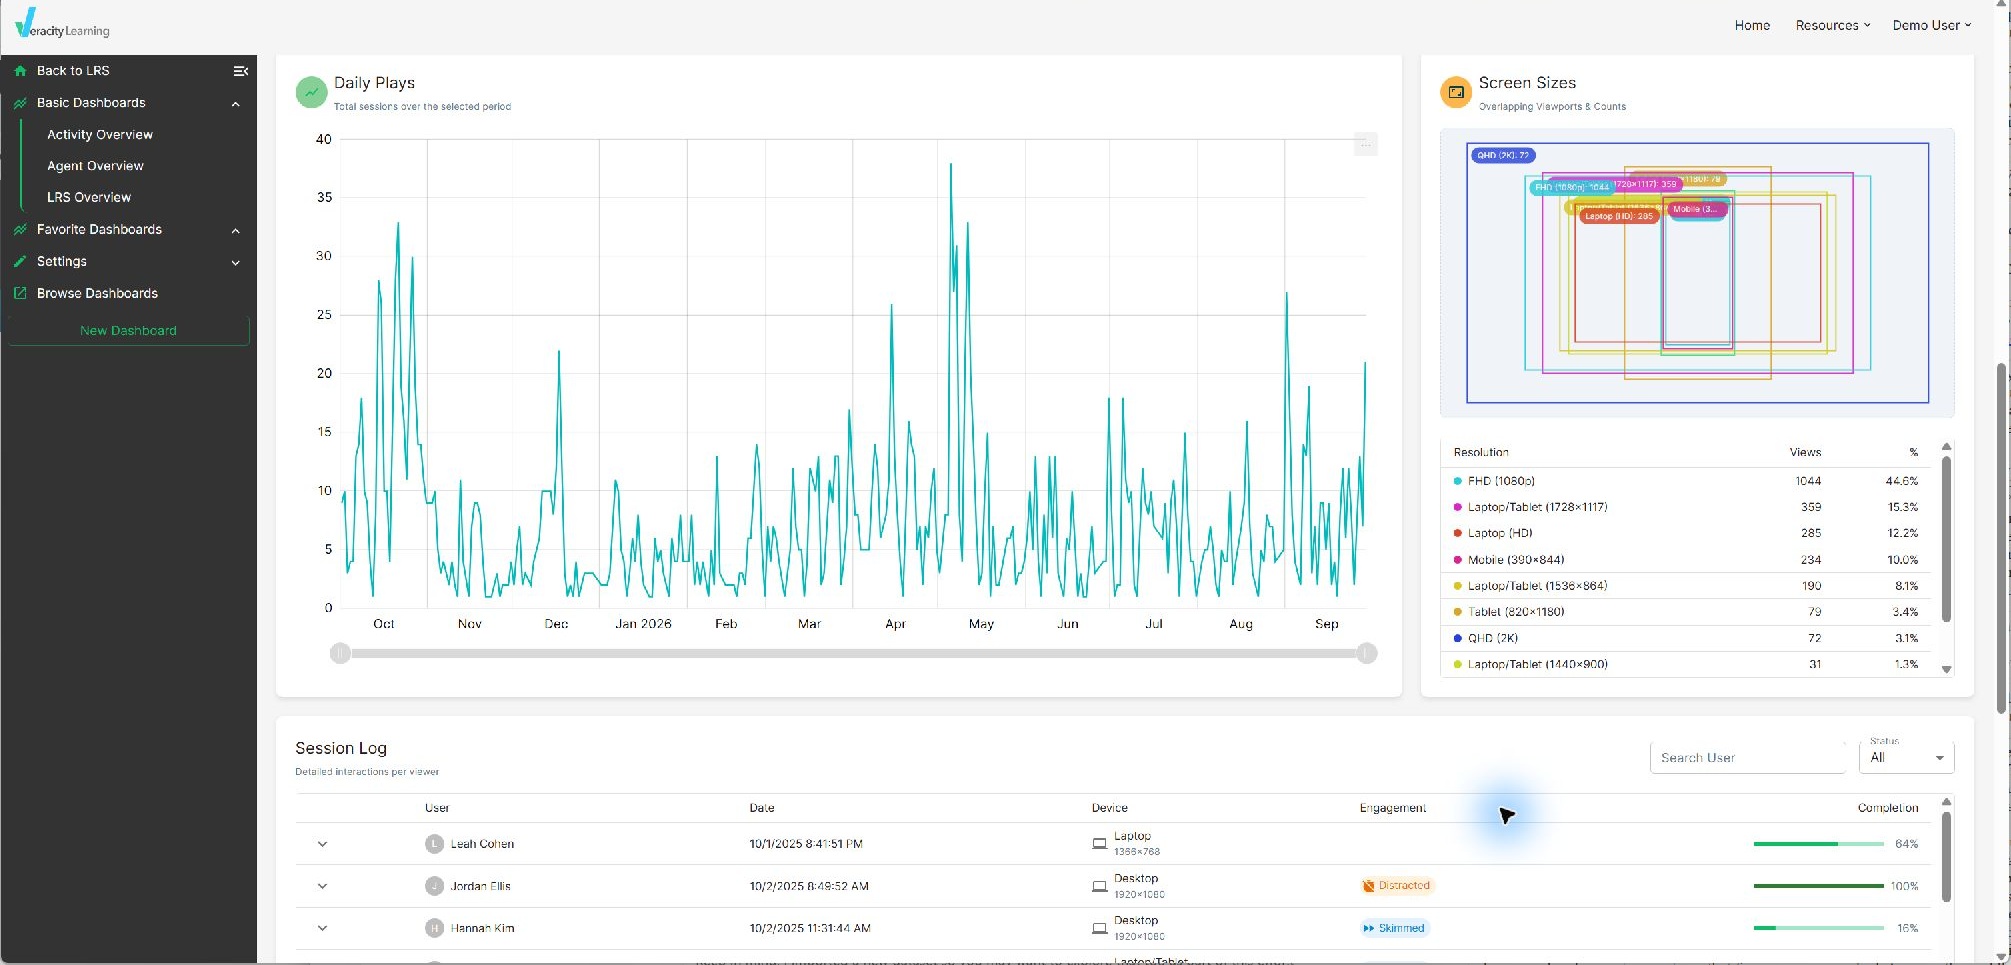Image resolution: width=2011 pixels, height=965 pixels.
Task: Open the Demo User dropdown menu
Action: [x=1931, y=25]
